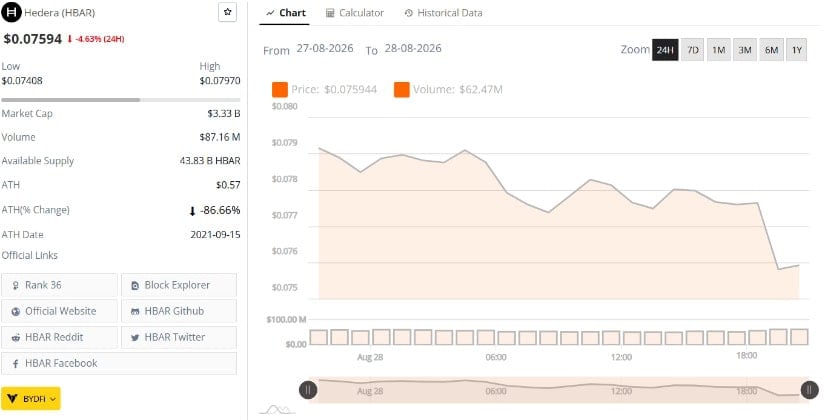
Task: Click the left range navigator handle
Action: (308, 390)
